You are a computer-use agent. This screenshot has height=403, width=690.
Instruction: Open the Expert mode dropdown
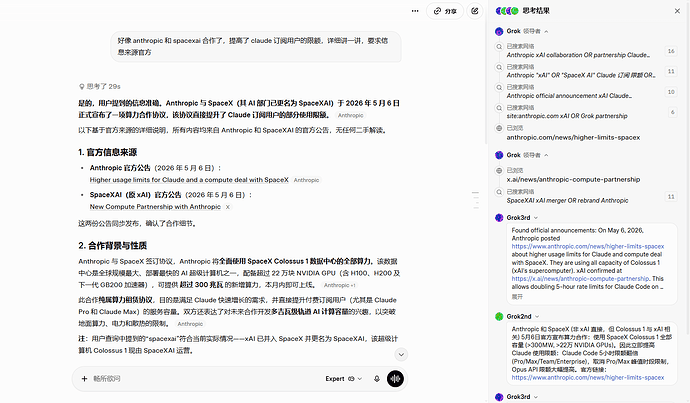click(x=344, y=378)
